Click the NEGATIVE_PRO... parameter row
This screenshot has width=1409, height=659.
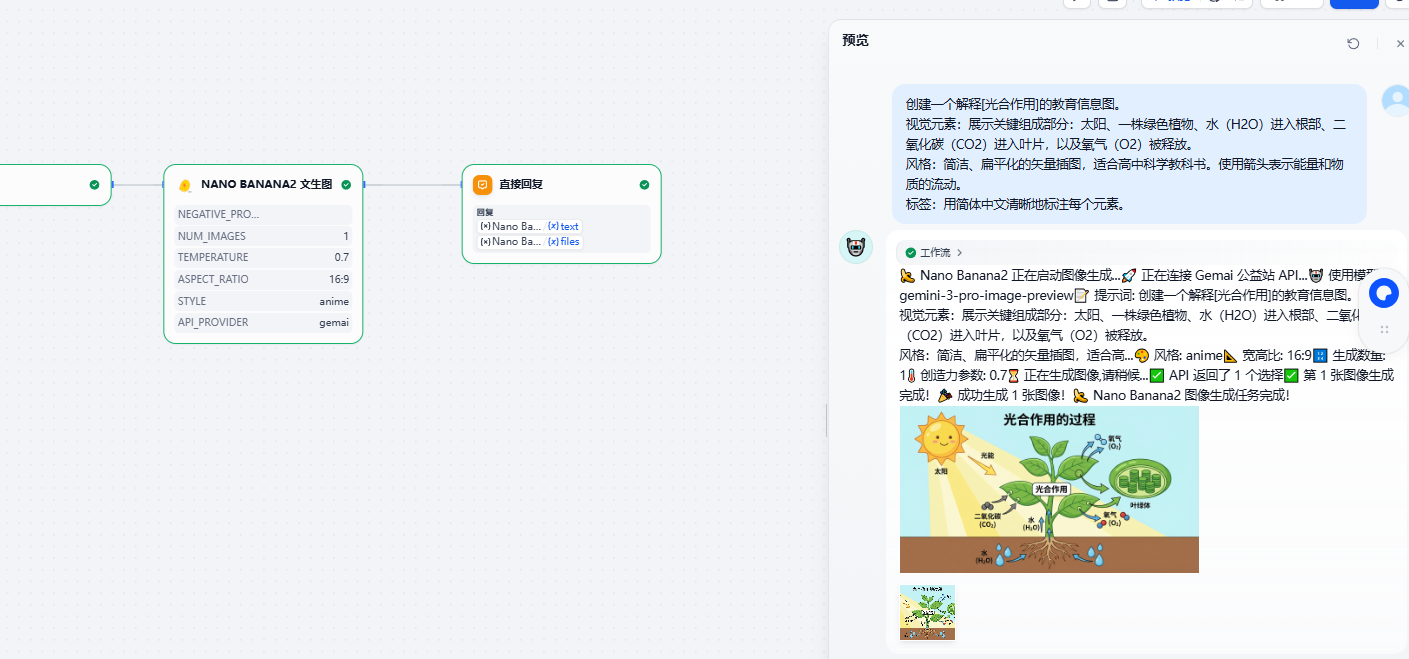pyautogui.click(x=263, y=214)
